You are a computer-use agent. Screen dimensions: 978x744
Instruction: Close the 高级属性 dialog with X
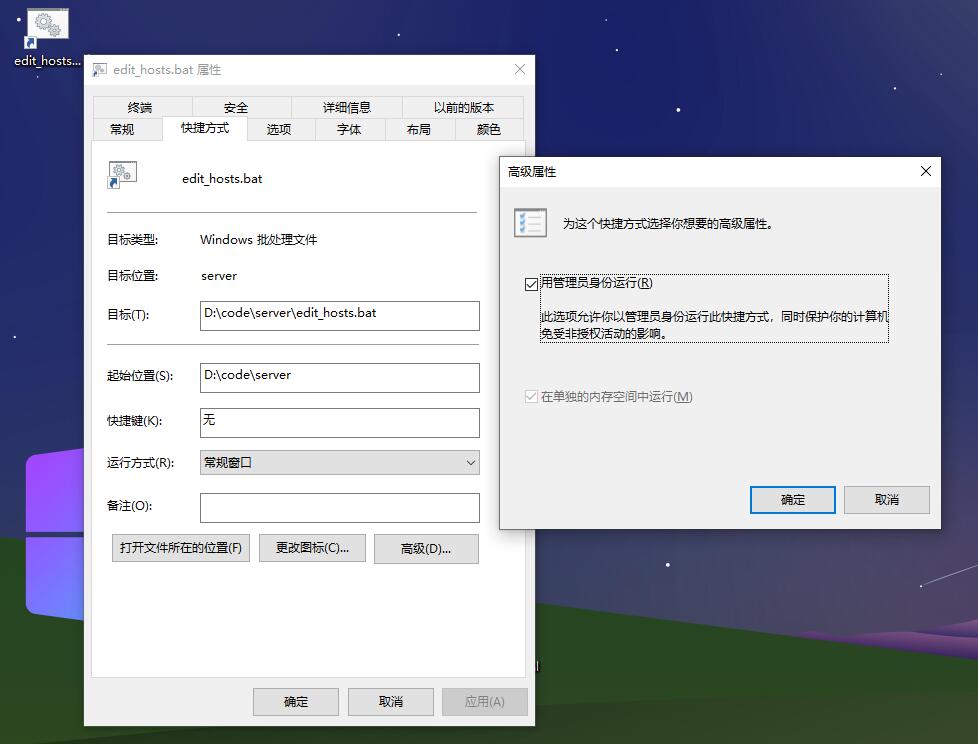[x=926, y=172]
